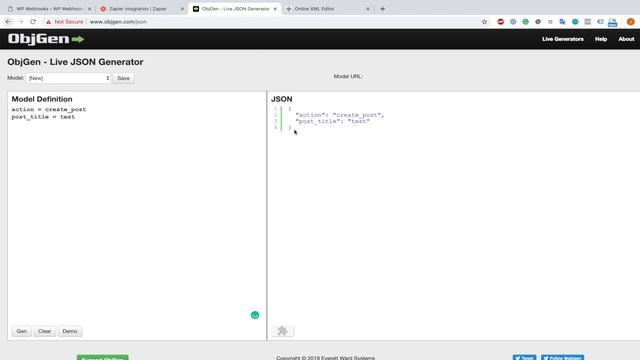Open the Model dropdown showing [New]

68,78
